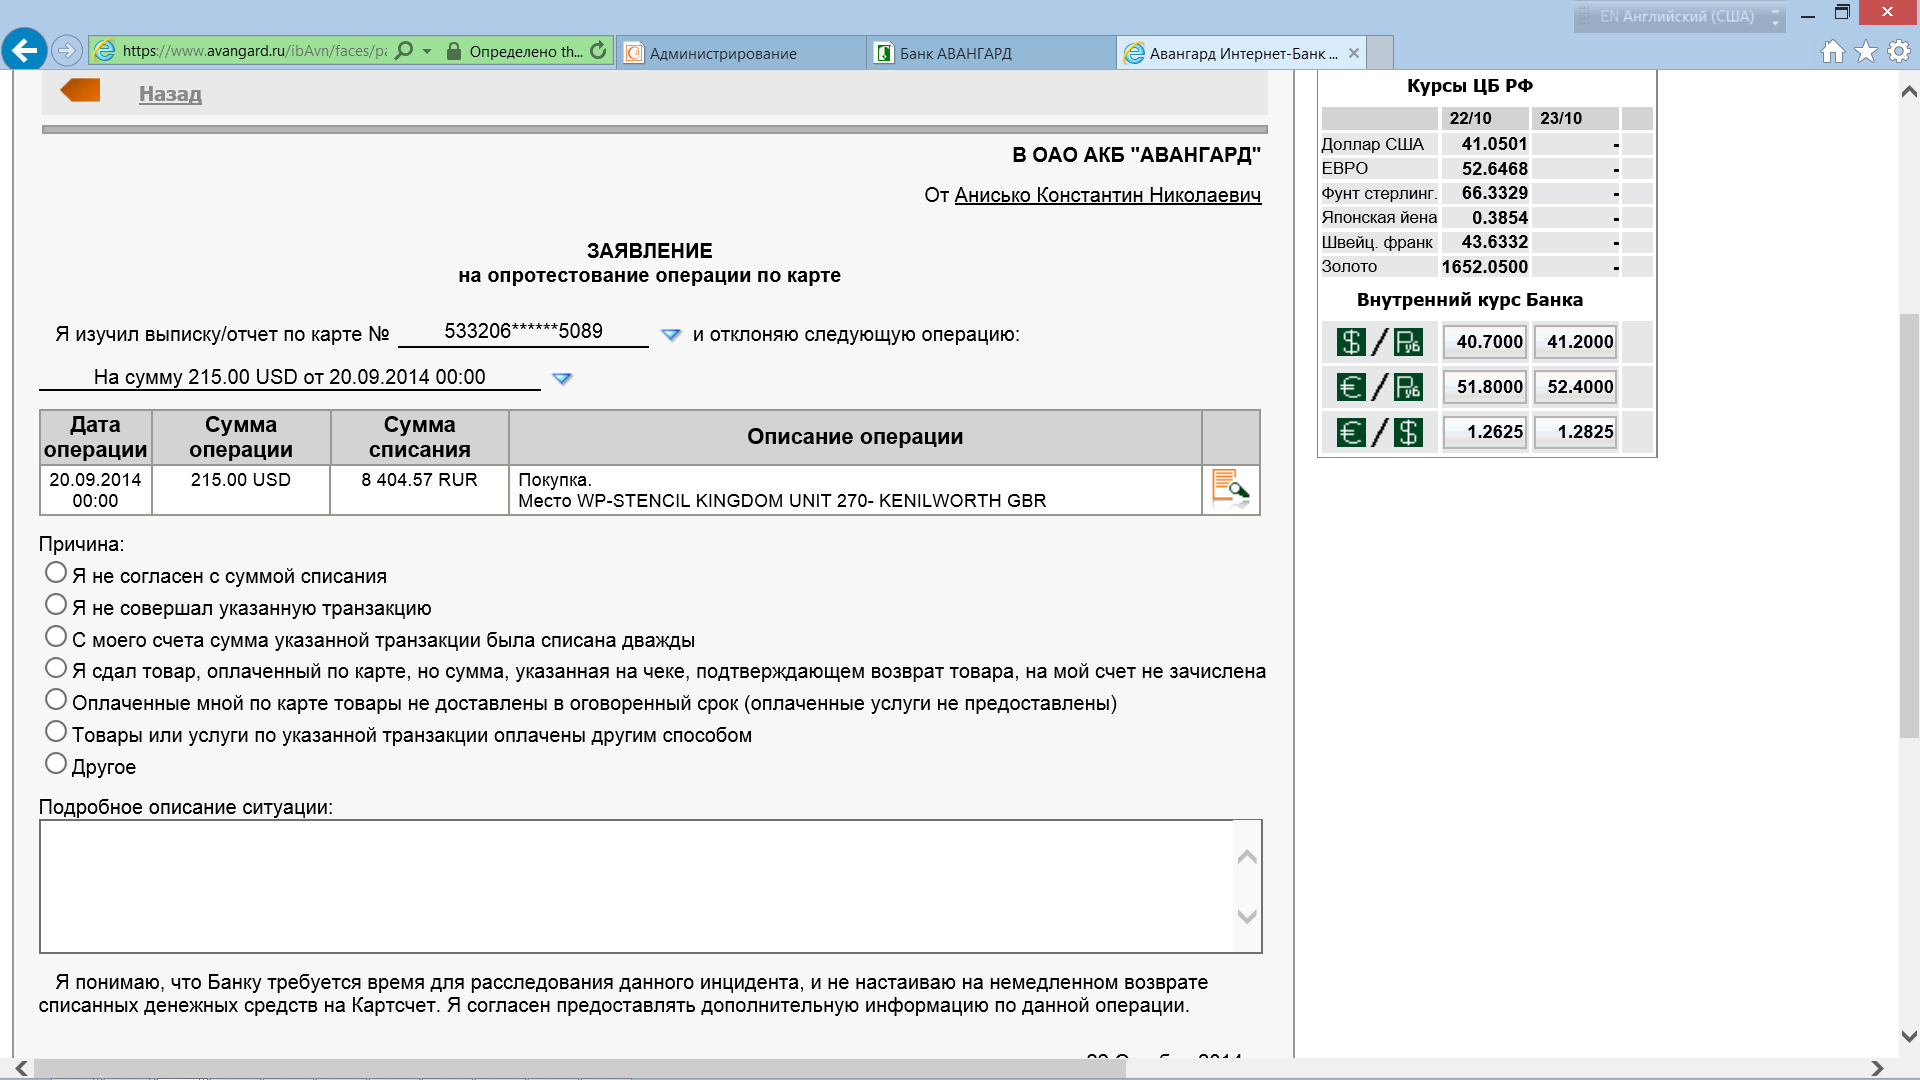Click the euro/dollar exchange icon
This screenshot has width=1920, height=1080.
point(1379,432)
